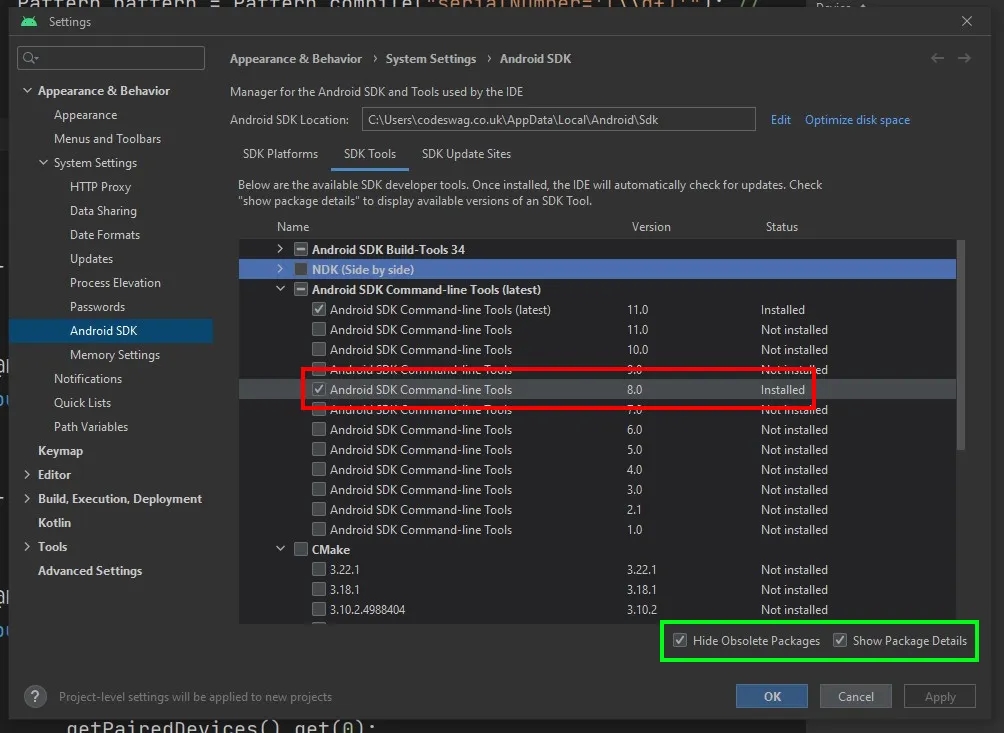
Task: Select Updates in System Settings
Action: (92, 259)
